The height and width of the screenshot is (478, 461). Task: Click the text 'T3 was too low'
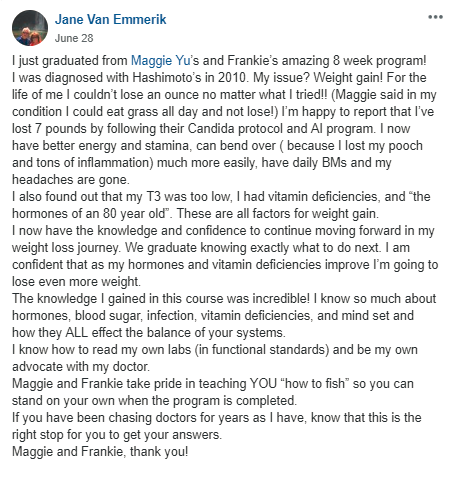[x=188, y=196]
